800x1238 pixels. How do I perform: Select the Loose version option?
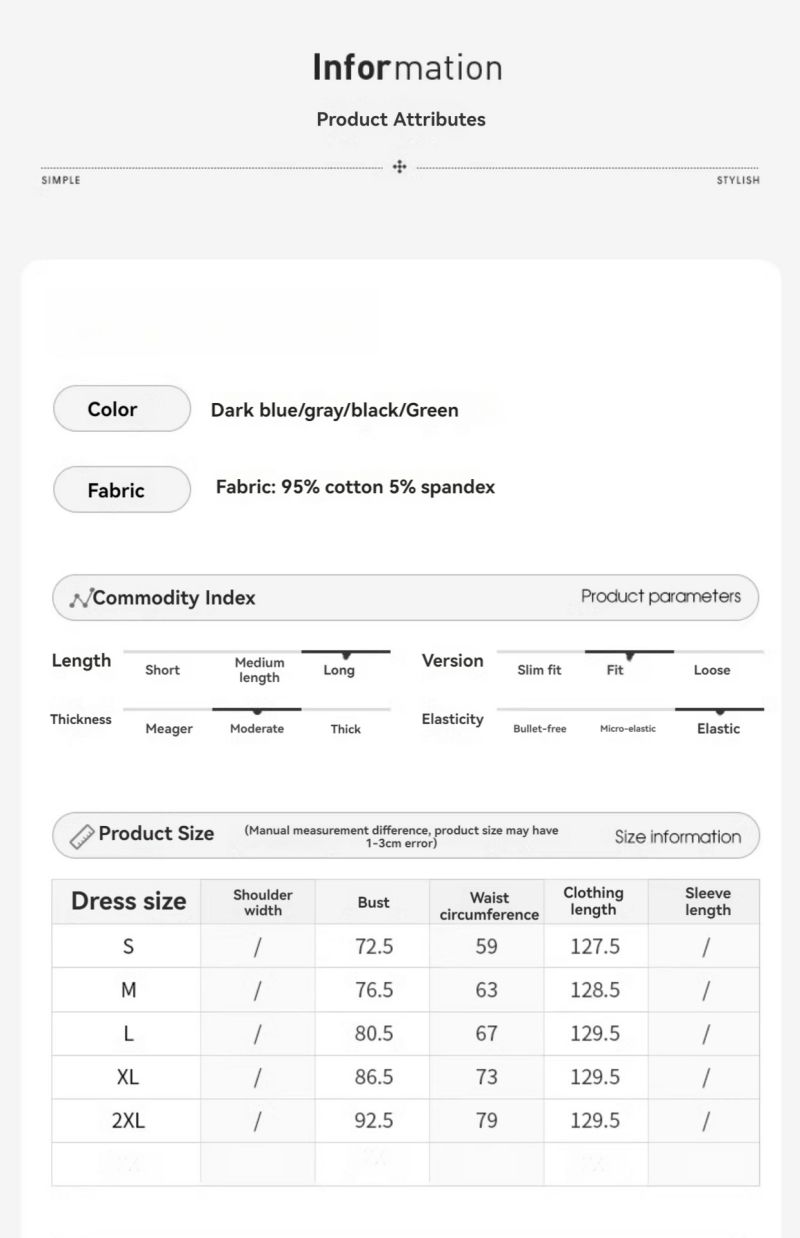tap(712, 670)
